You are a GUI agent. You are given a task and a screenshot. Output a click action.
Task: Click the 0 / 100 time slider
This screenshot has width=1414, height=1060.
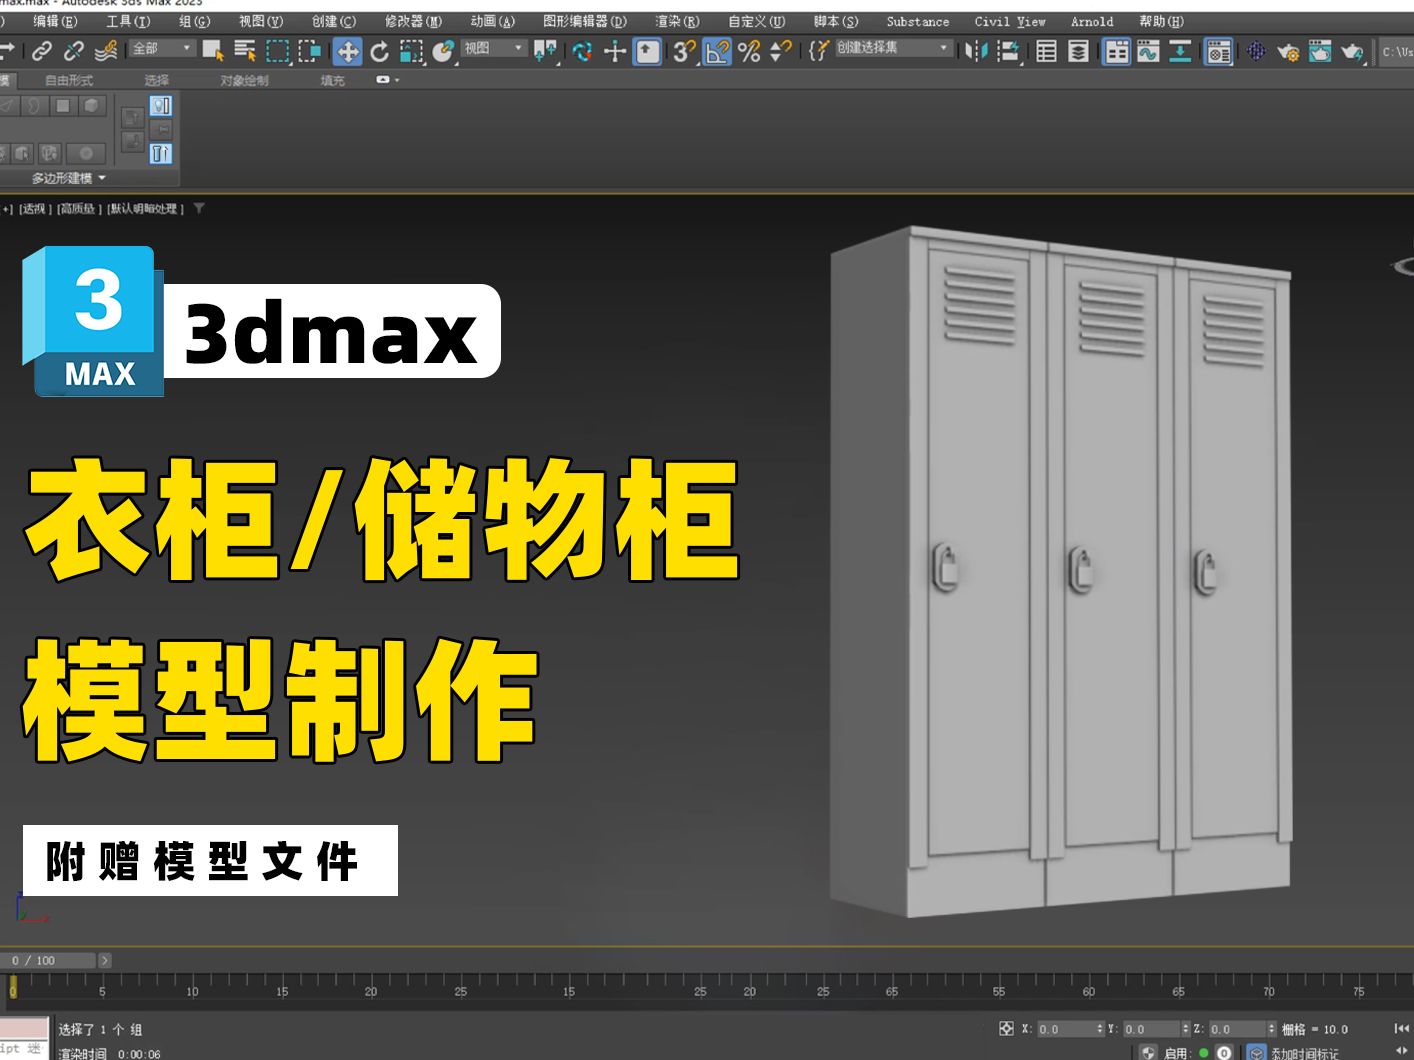coord(48,960)
